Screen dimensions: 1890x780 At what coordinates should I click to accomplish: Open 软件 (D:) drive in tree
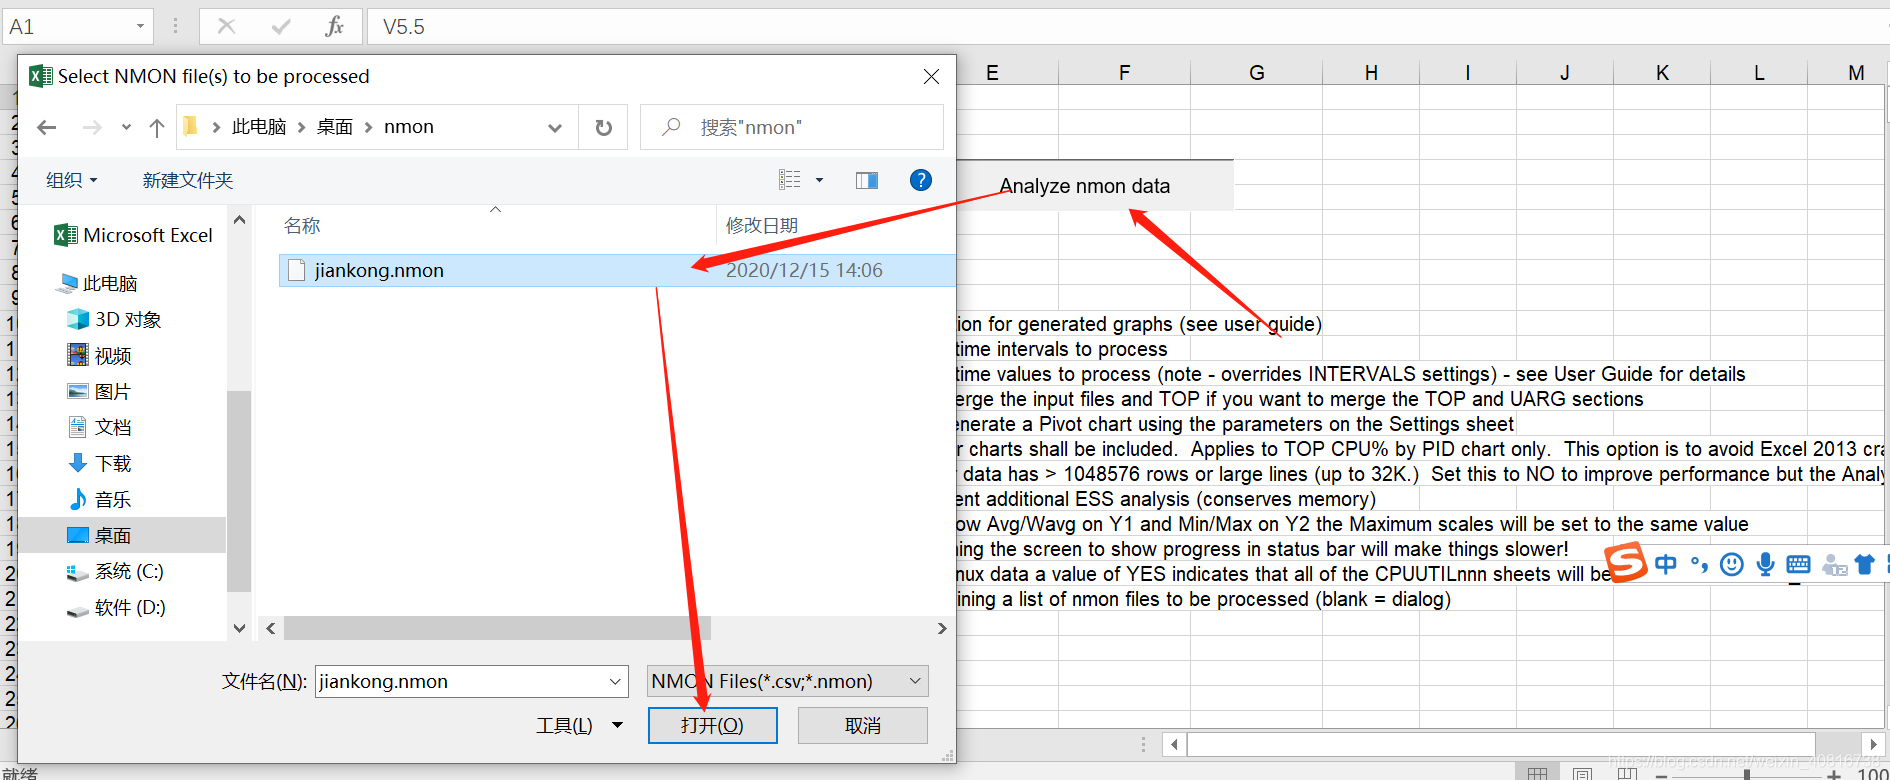tap(116, 607)
